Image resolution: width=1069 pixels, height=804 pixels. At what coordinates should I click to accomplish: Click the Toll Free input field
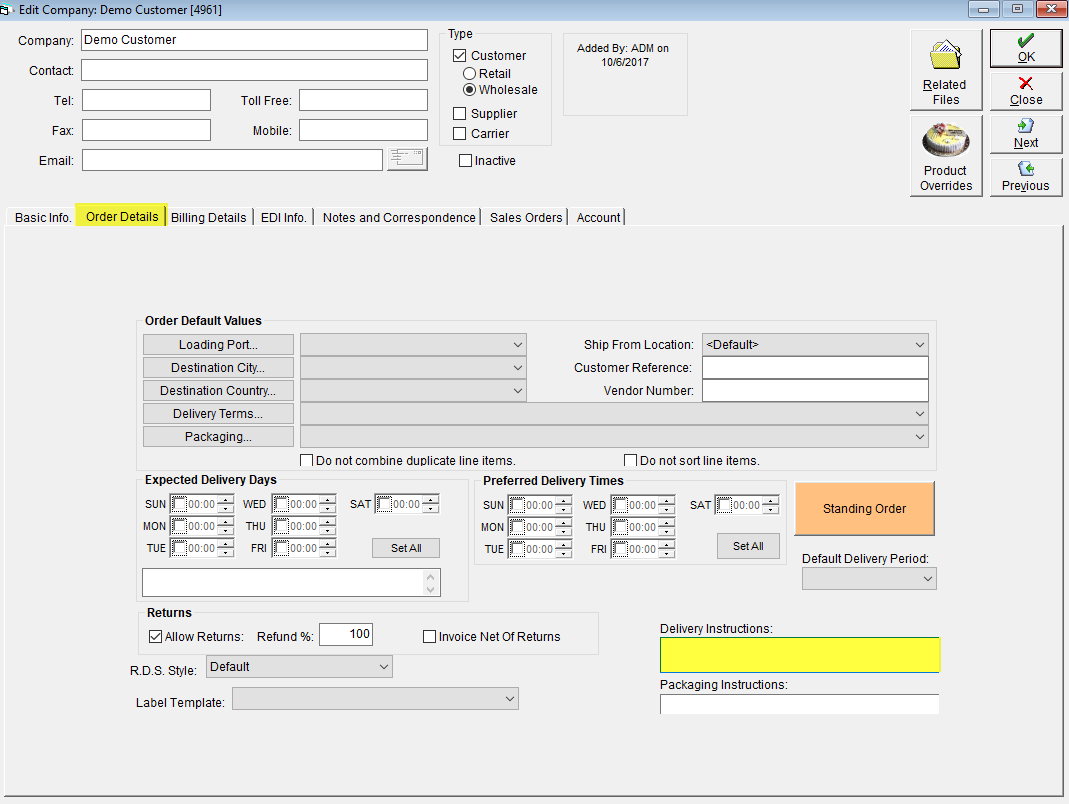[x=363, y=100]
